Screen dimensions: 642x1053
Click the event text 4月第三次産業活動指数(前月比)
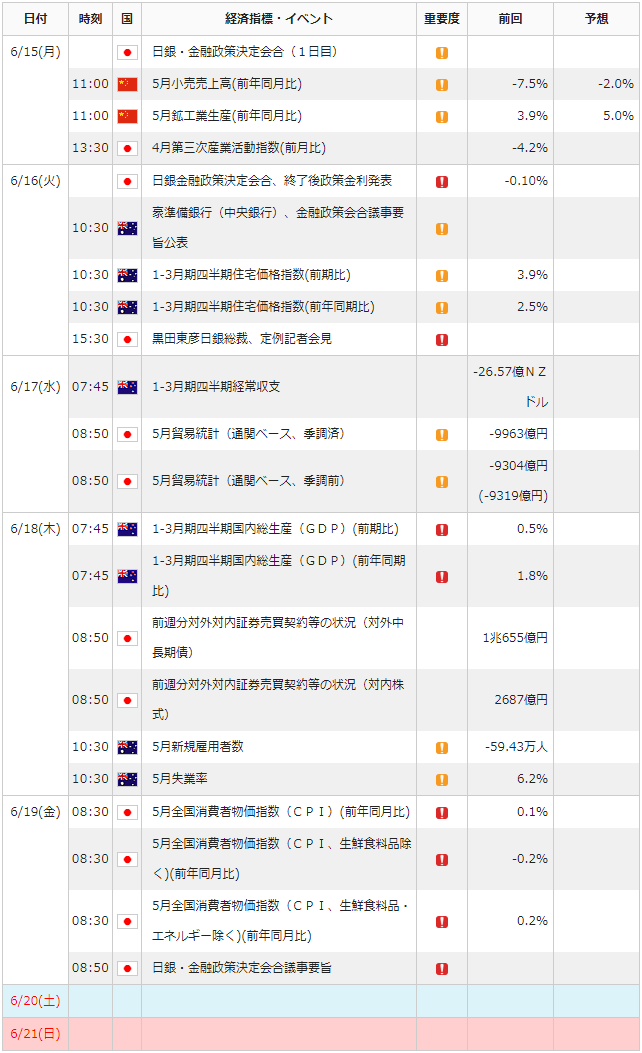(x=239, y=148)
